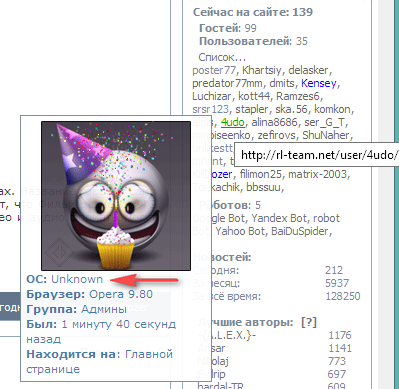Click all-time news count 128250
Screen dimensions: 399x389
(x=343, y=296)
